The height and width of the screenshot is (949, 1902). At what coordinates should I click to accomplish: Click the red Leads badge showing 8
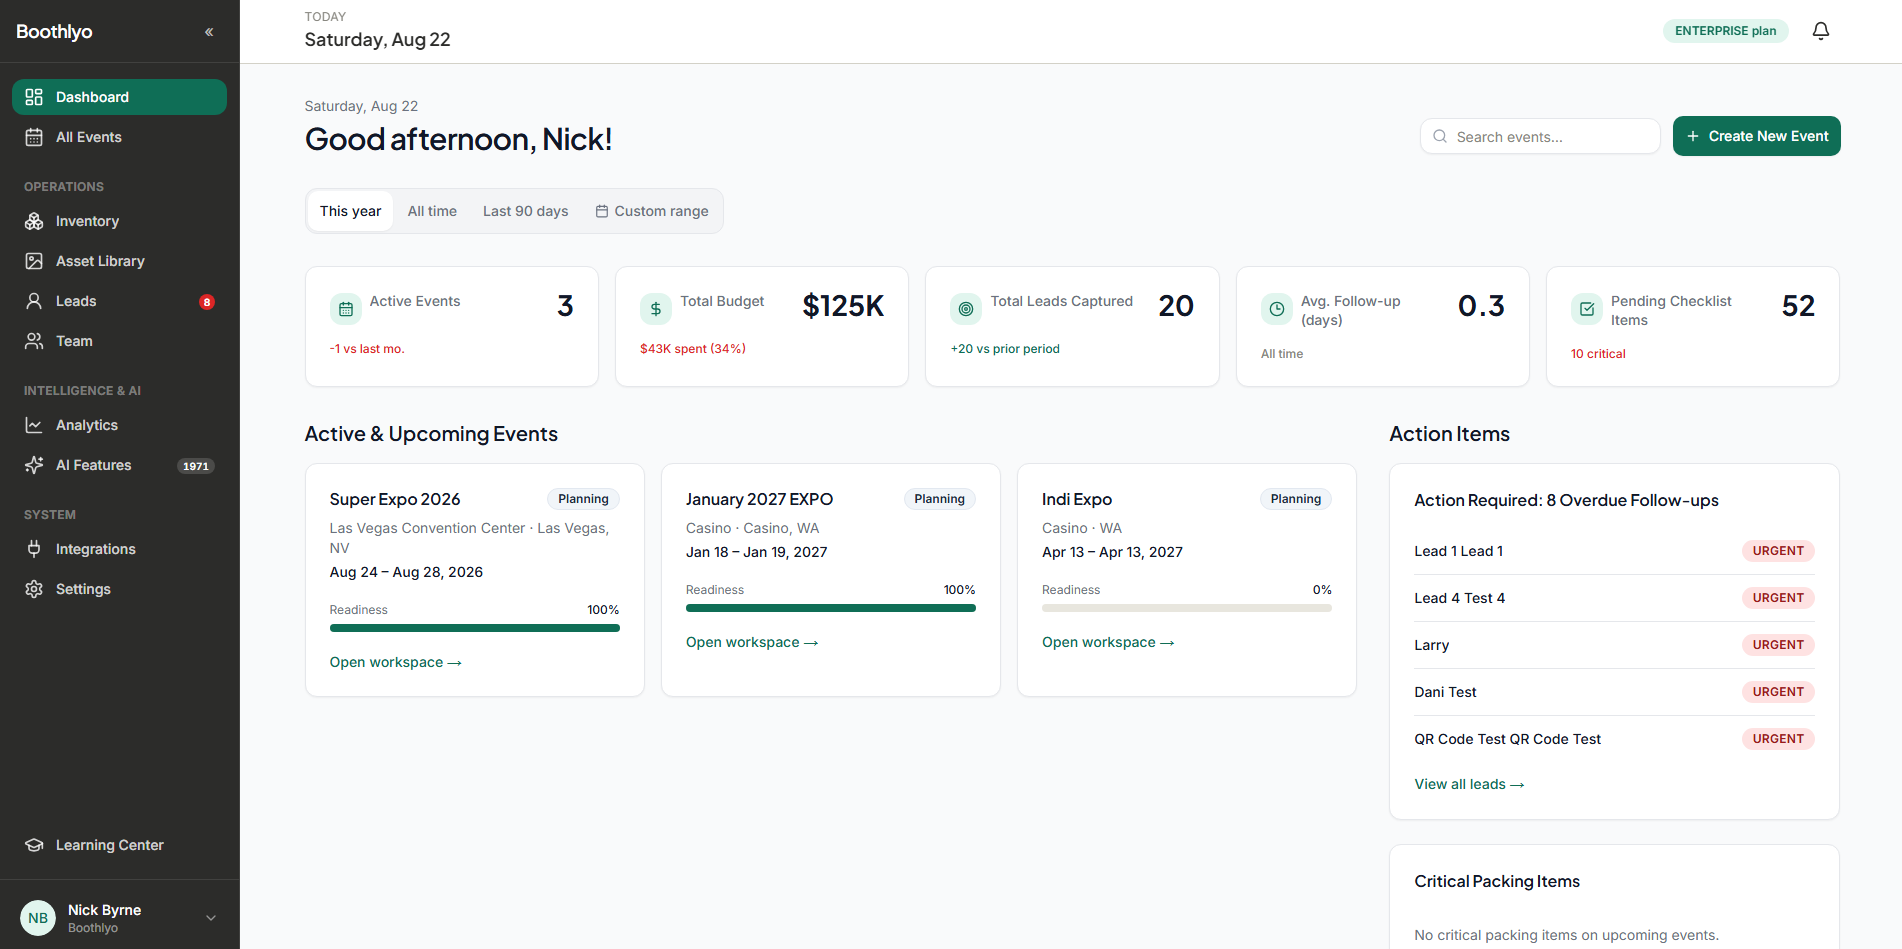click(207, 302)
